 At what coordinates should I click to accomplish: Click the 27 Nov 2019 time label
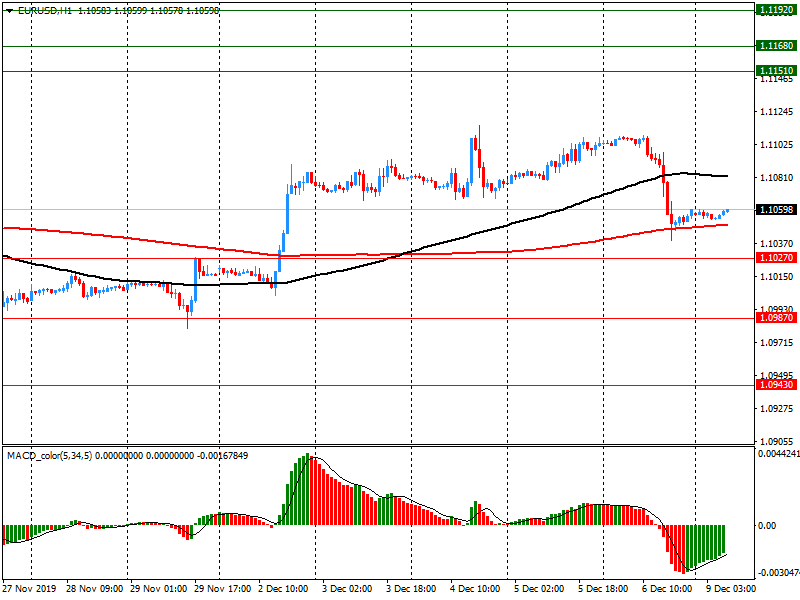point(29,589)
